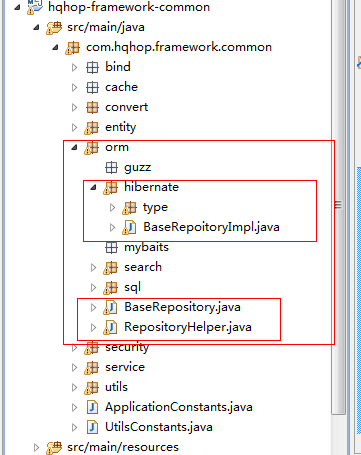Viewport: 361px width, 455px height.
Task: Expand the type package under hibernate
Action: (x=112, y=207)
